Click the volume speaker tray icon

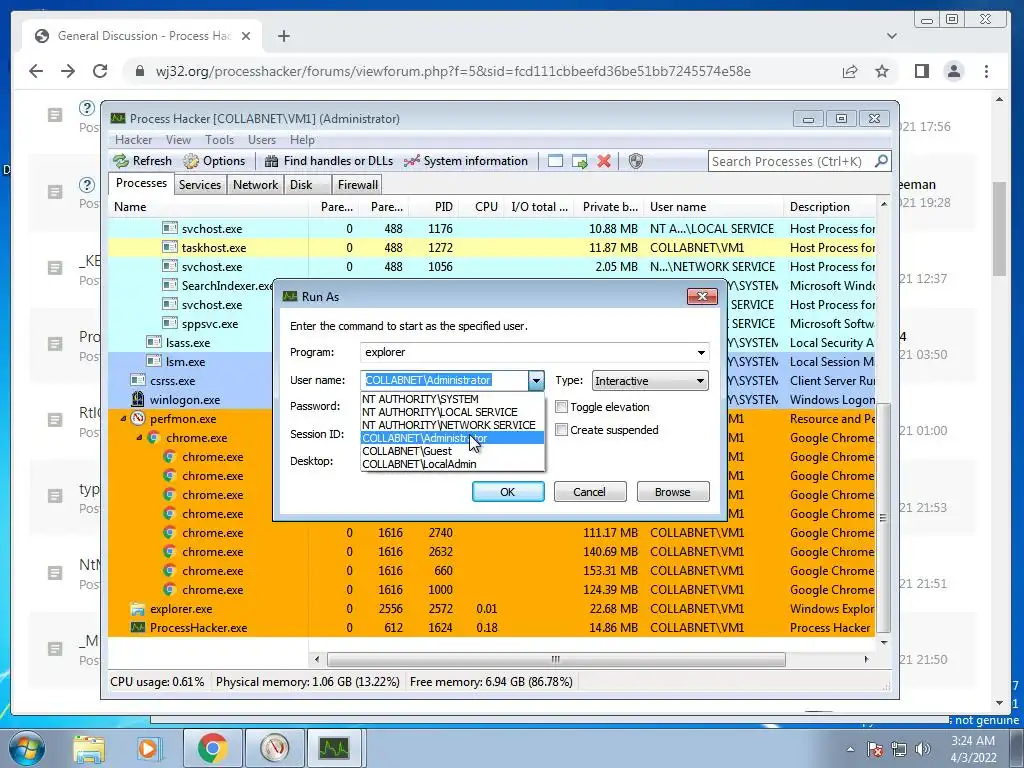[923, 749]
